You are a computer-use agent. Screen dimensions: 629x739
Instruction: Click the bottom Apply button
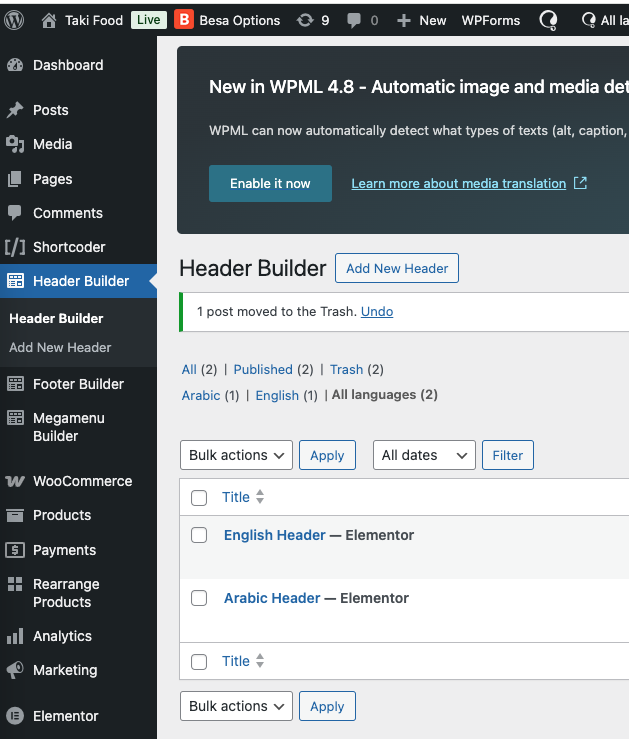pos(327,706)
